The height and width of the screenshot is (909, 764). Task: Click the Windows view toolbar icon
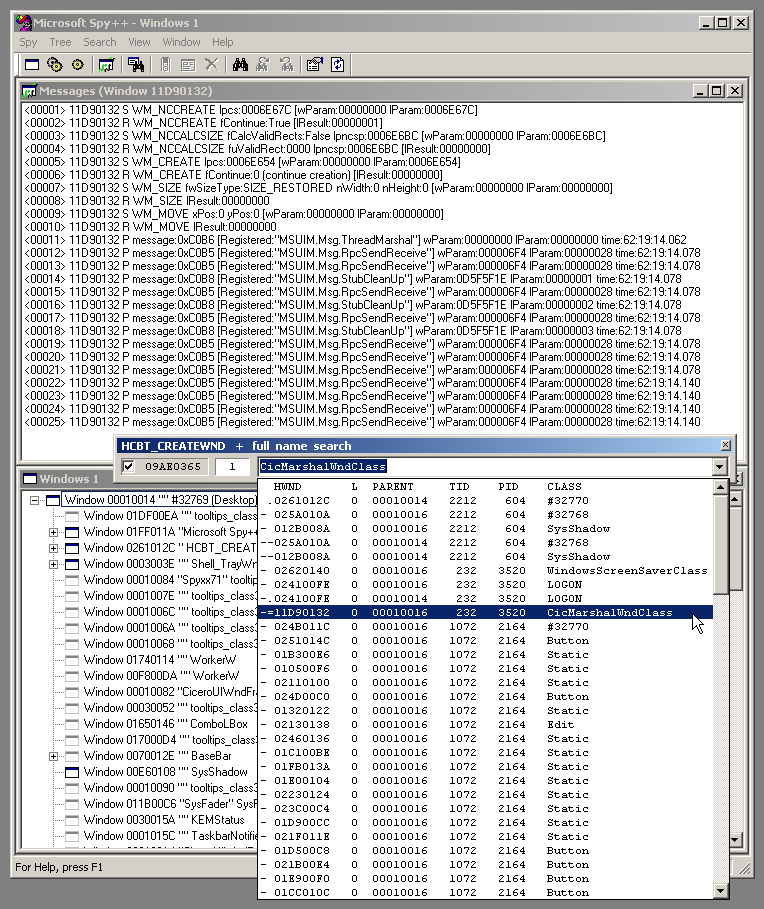(31, 65)
